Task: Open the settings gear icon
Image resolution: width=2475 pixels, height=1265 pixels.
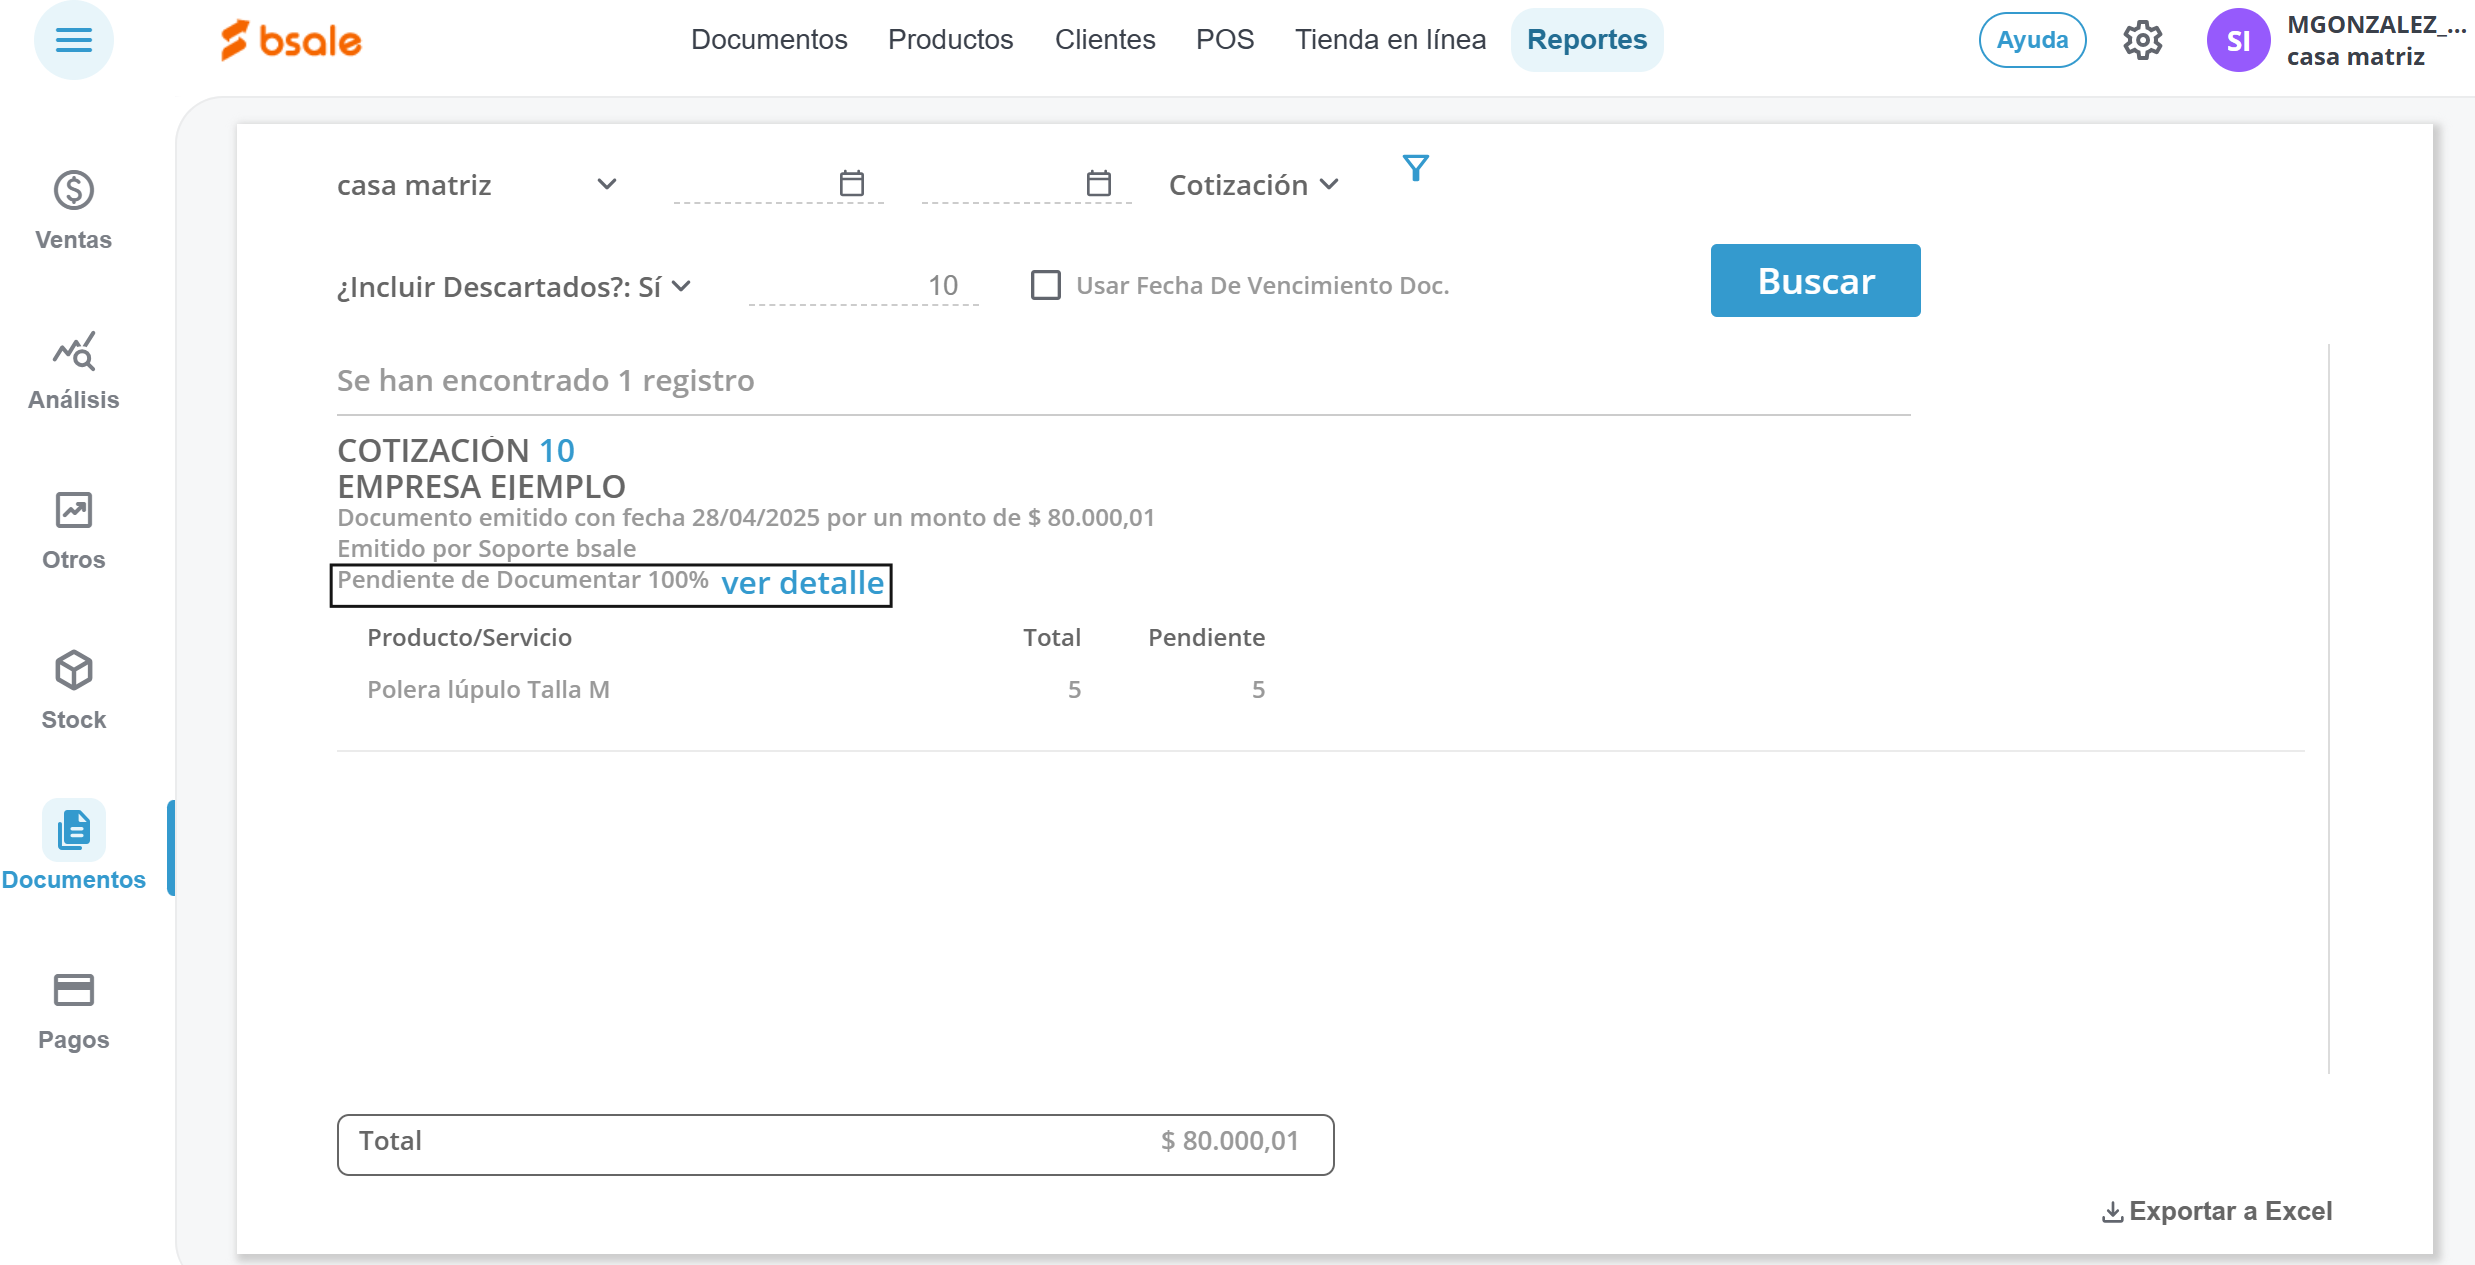Action: [2142, 40]
